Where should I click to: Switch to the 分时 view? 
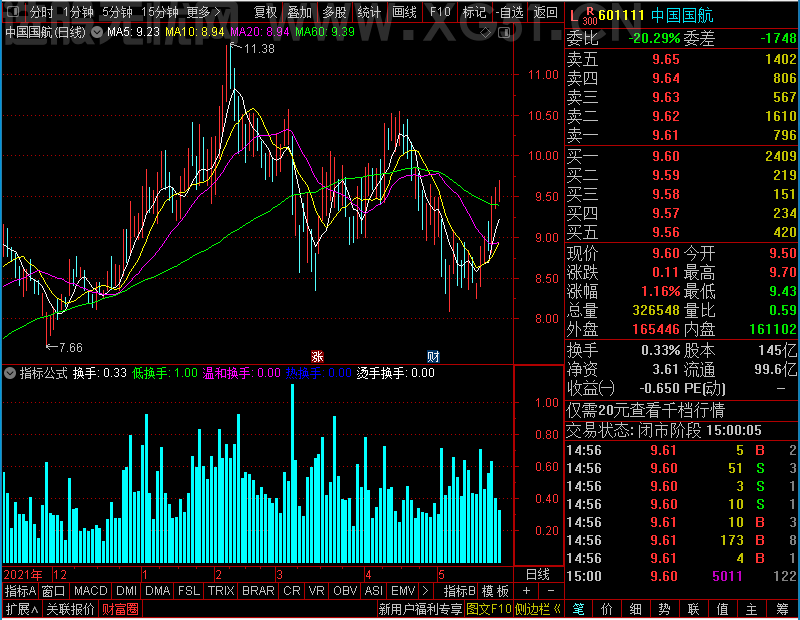[41, 11]
